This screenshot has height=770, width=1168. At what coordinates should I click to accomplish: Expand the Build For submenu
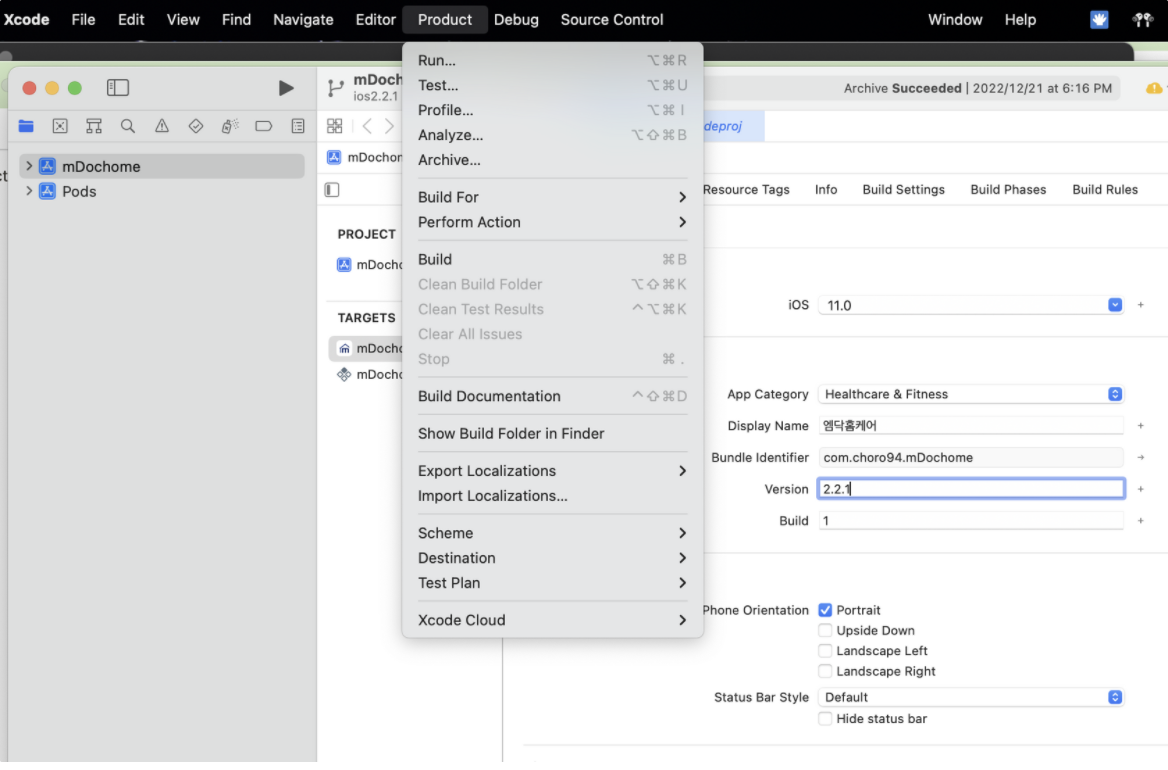552,197
